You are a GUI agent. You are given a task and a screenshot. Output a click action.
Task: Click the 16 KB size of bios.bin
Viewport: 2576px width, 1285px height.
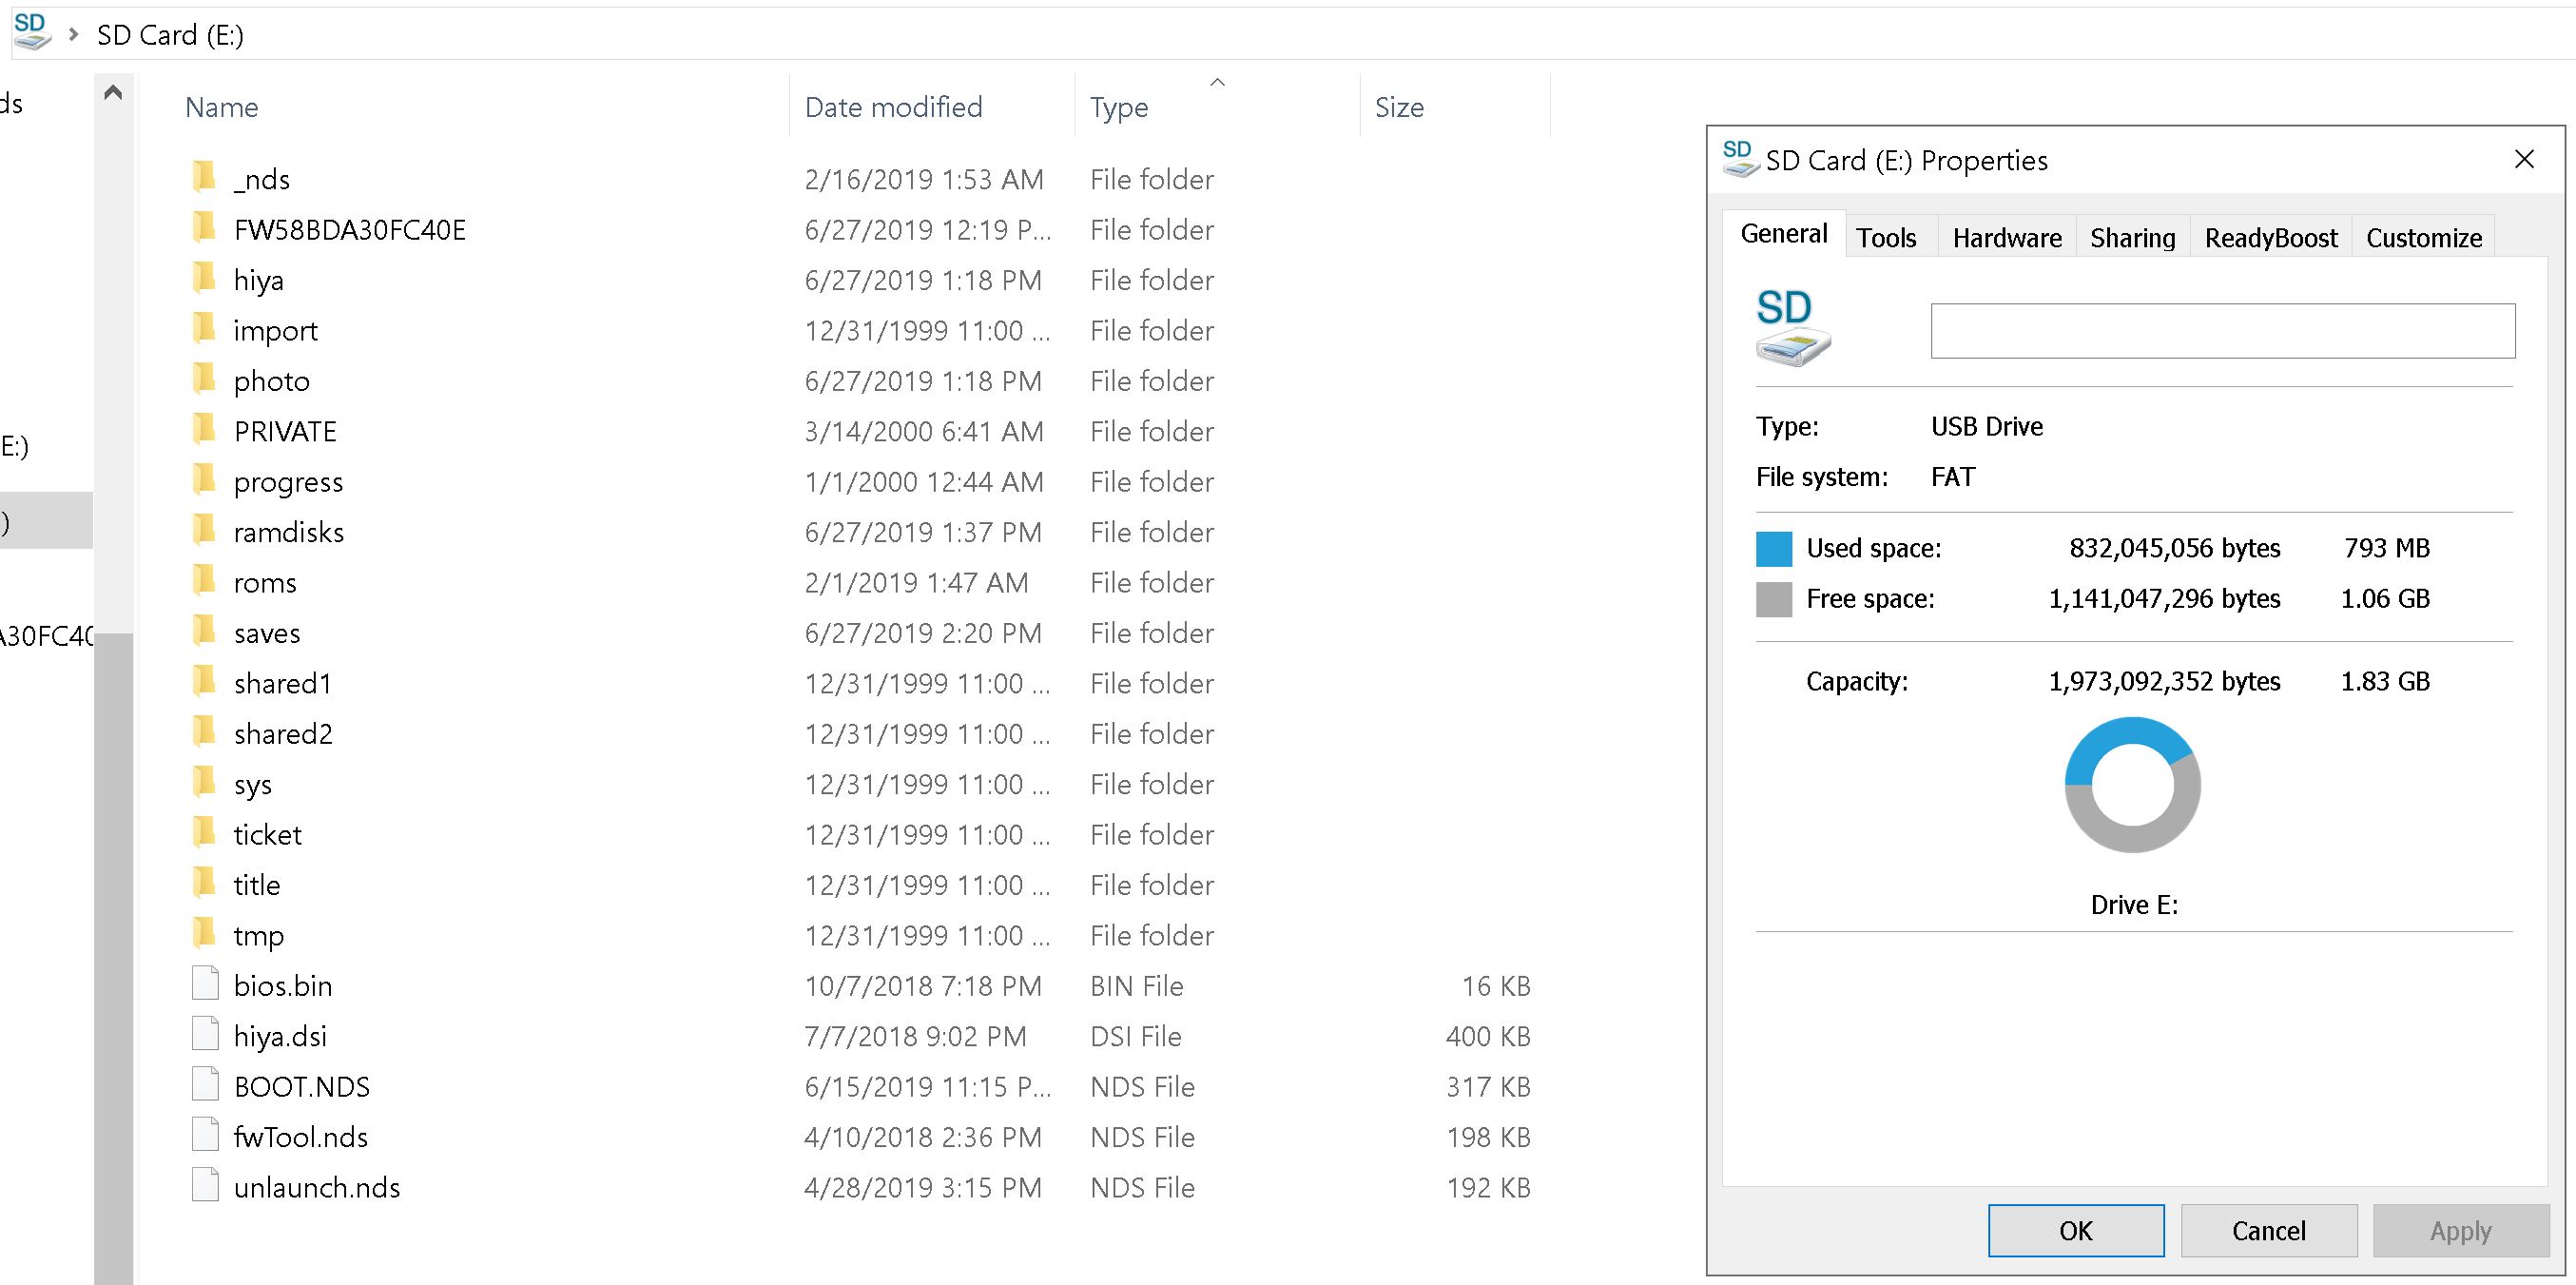[x=1496, y=986]
